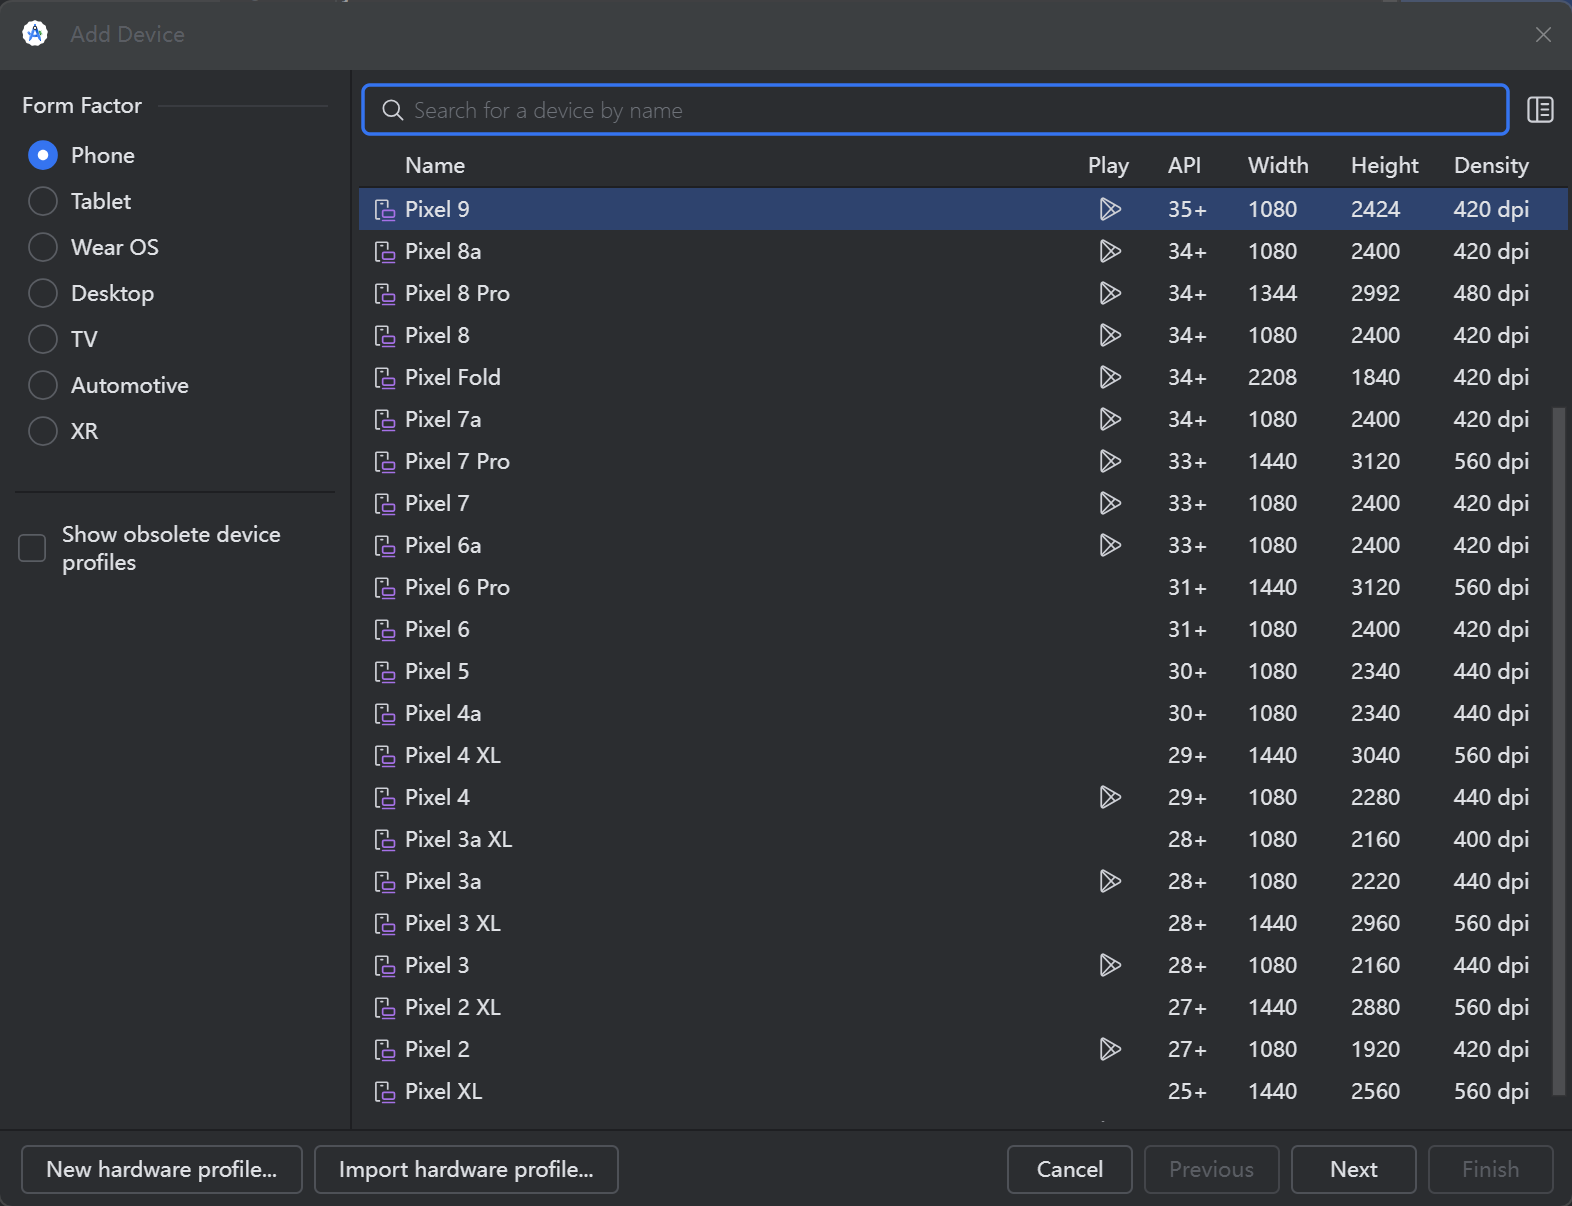This screenshot has height=1206, width=1572.
Task: Click the Play Store icon in Pixel 3a row
Action: pos(1110,881)
